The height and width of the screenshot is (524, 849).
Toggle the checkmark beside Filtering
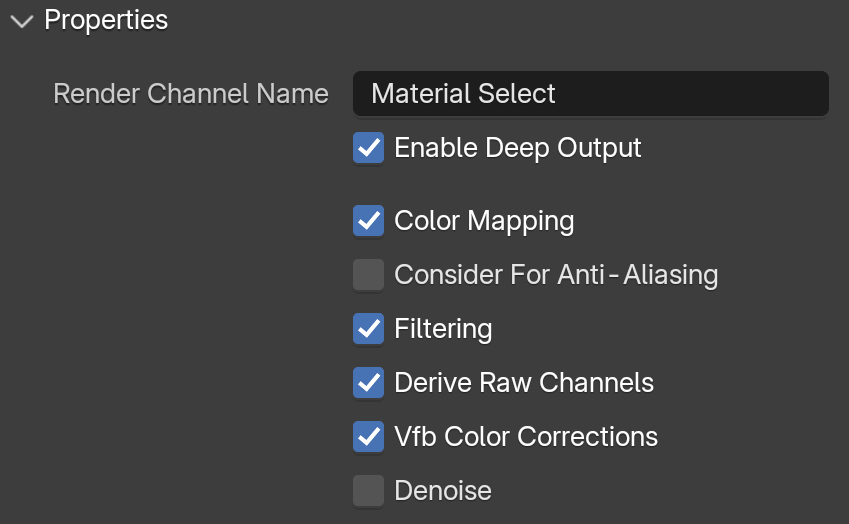(369, 329)
